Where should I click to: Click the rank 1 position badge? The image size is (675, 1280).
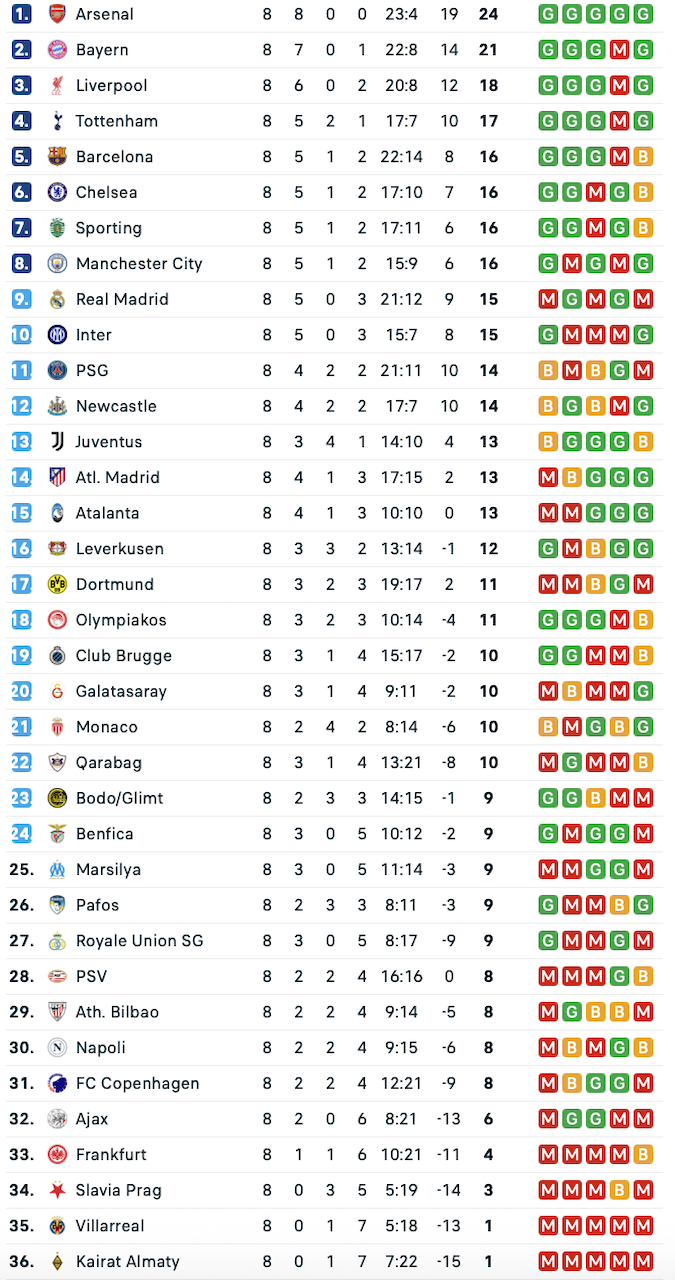point(22,14)
